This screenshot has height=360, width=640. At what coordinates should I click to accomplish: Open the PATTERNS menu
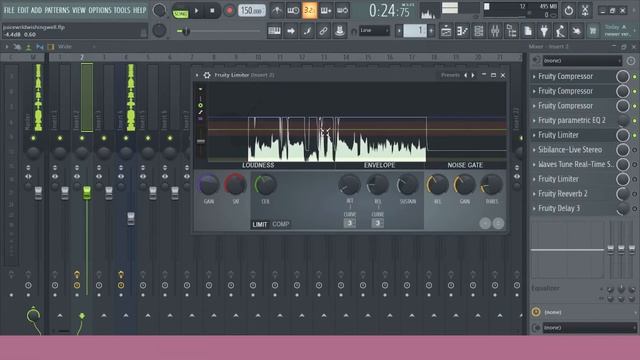[57, 10]
